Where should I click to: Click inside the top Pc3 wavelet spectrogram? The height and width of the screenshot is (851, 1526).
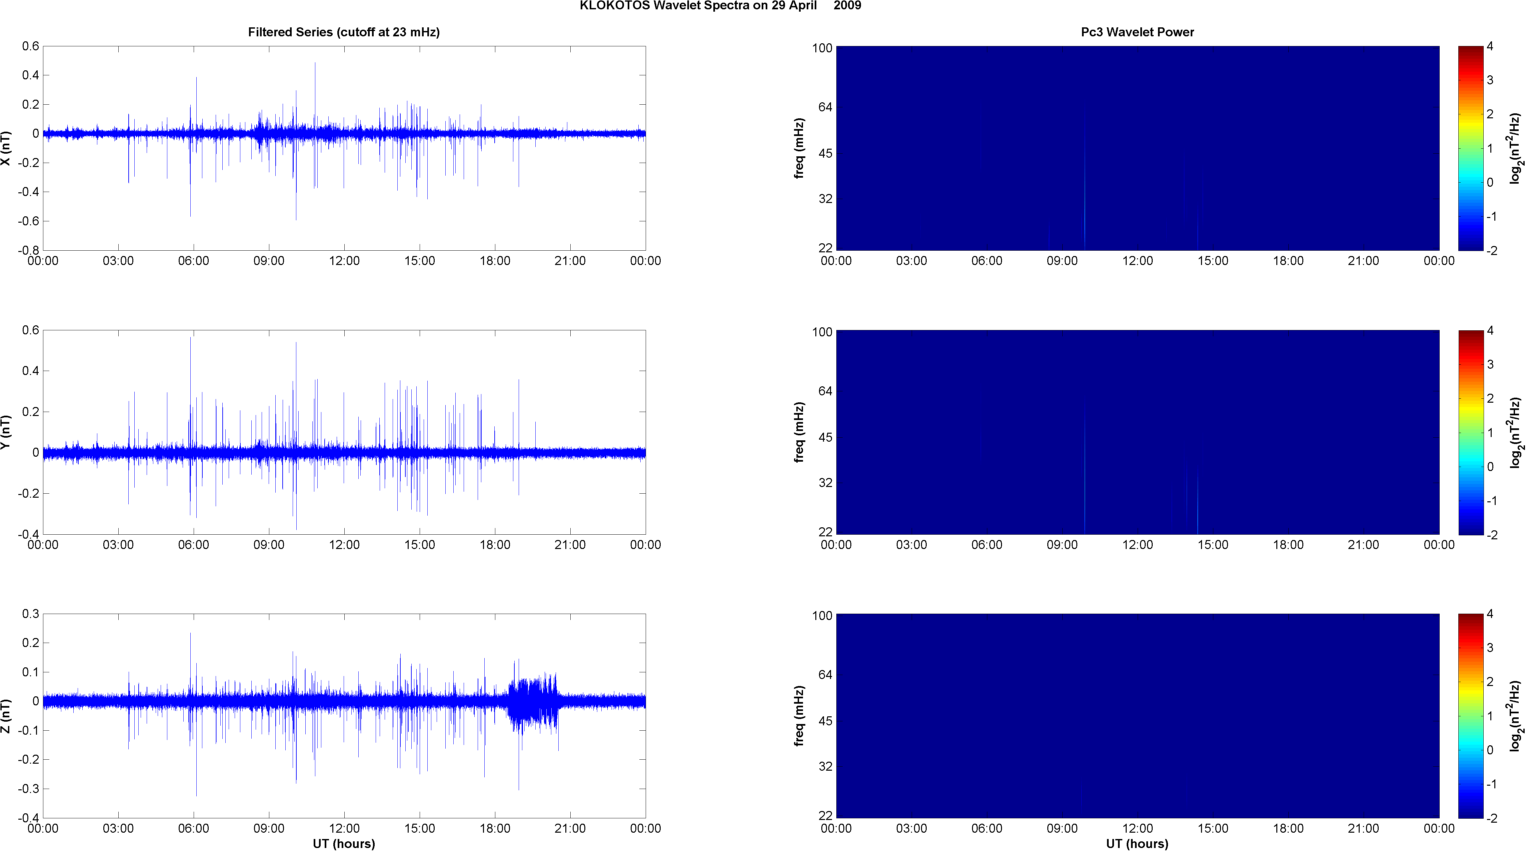pyautogui.click(x=1137, y=148)
